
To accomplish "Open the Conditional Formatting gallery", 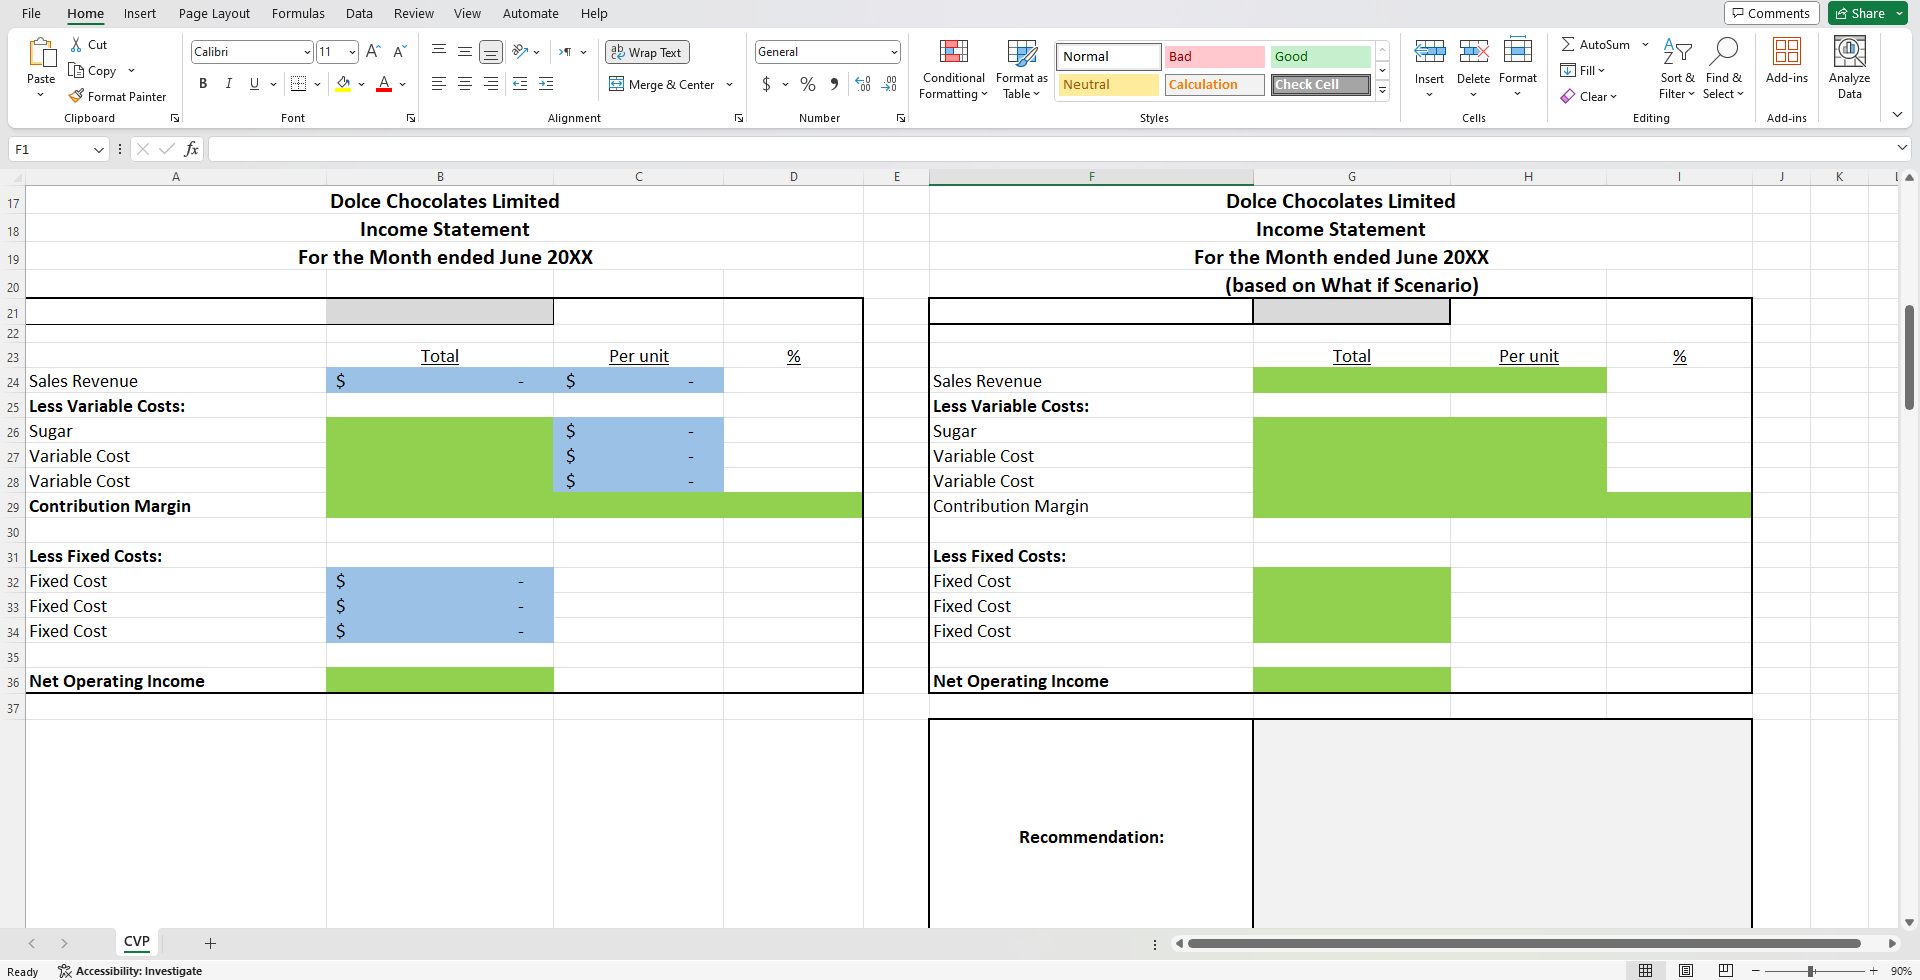I will tap(953, 68).
